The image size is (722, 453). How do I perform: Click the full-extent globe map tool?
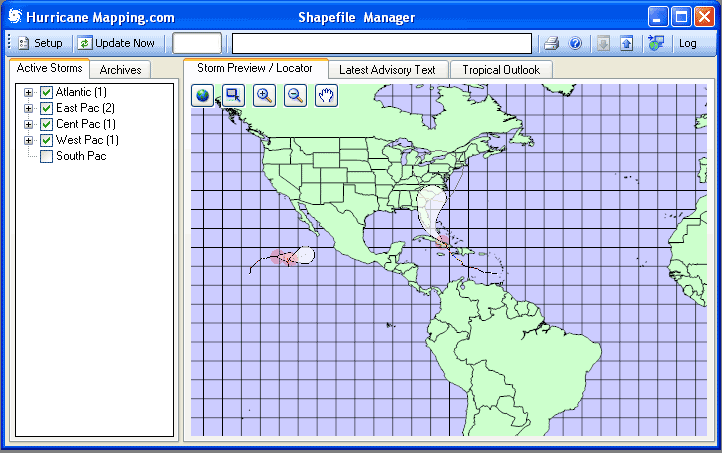coord(203,96)
